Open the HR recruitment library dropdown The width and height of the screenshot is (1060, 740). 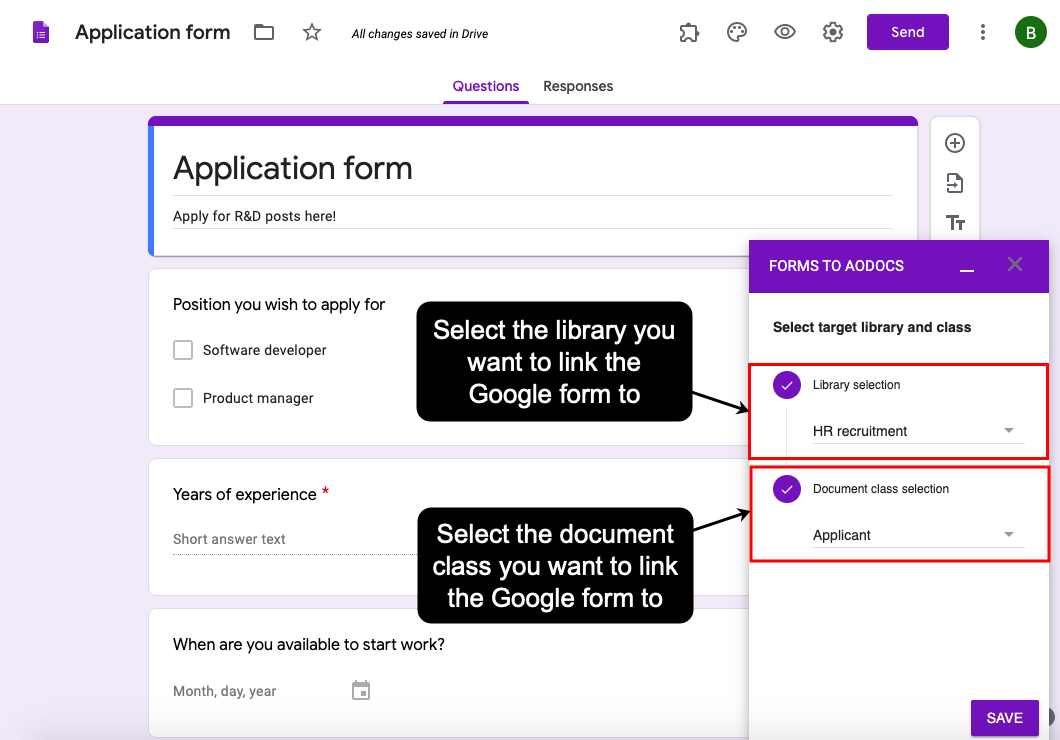[918, 431]
